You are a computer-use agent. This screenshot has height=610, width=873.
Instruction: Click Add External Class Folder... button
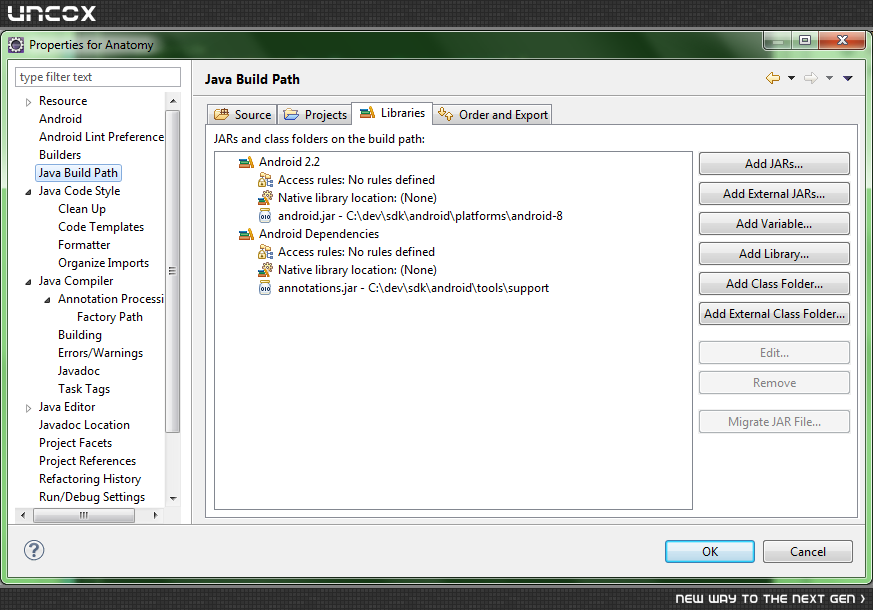(x=774, y=314)
